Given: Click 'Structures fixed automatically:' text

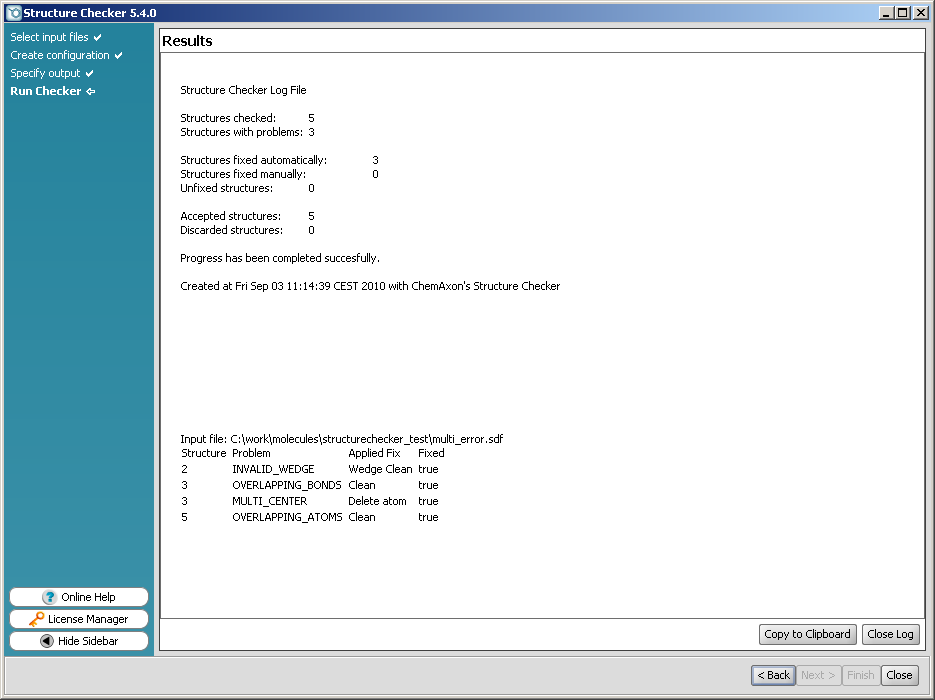Looking at the screenshot, I should (253, 160).
